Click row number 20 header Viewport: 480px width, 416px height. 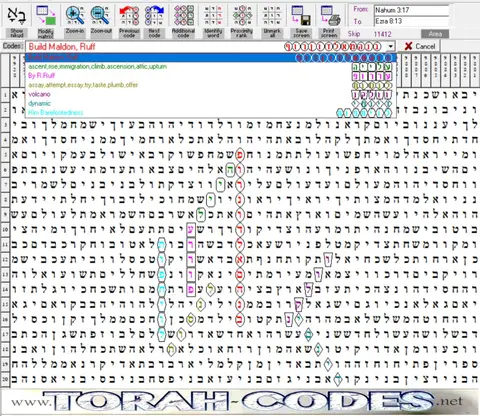pos(5,379)
